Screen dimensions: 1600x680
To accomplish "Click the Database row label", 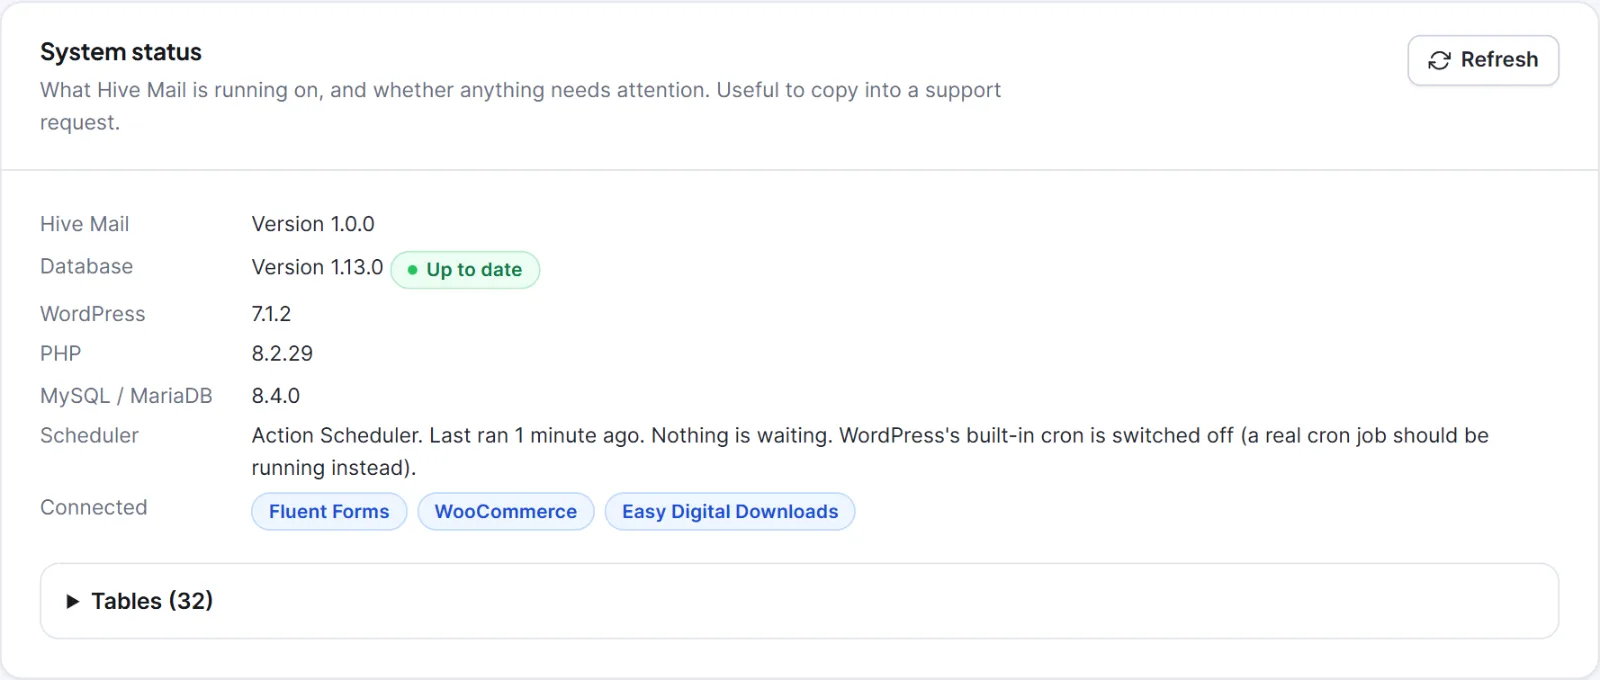I will coord(87,266).
